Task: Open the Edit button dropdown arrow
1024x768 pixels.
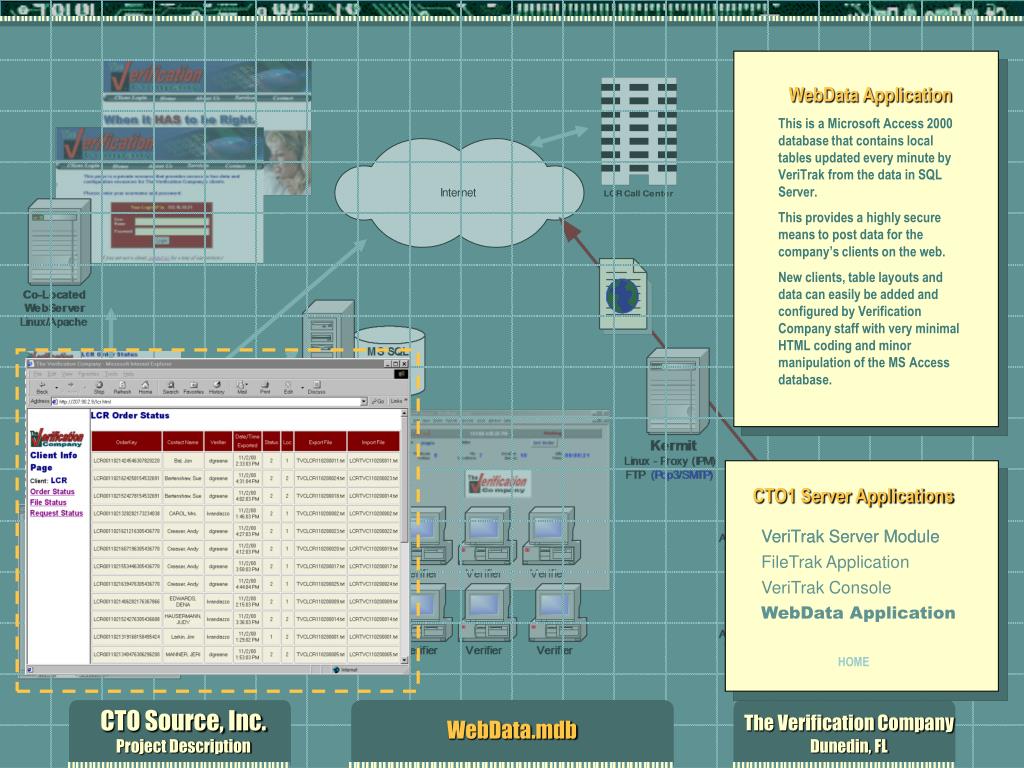Action: pos(302,387)
